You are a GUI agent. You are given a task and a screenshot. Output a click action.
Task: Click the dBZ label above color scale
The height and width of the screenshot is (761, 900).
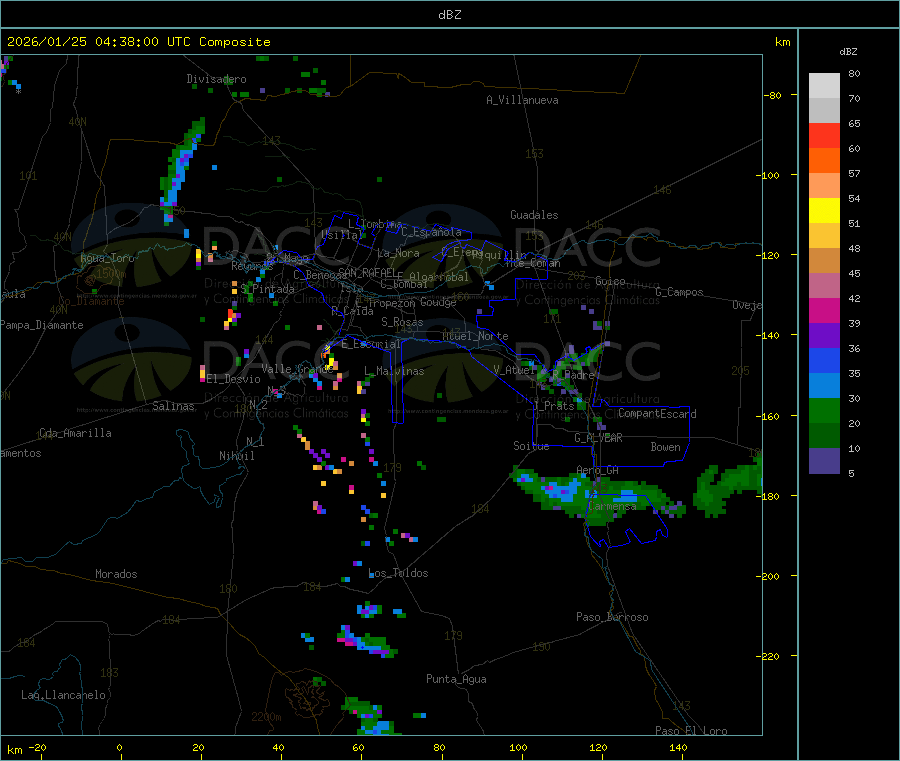[x=848, y=52]
